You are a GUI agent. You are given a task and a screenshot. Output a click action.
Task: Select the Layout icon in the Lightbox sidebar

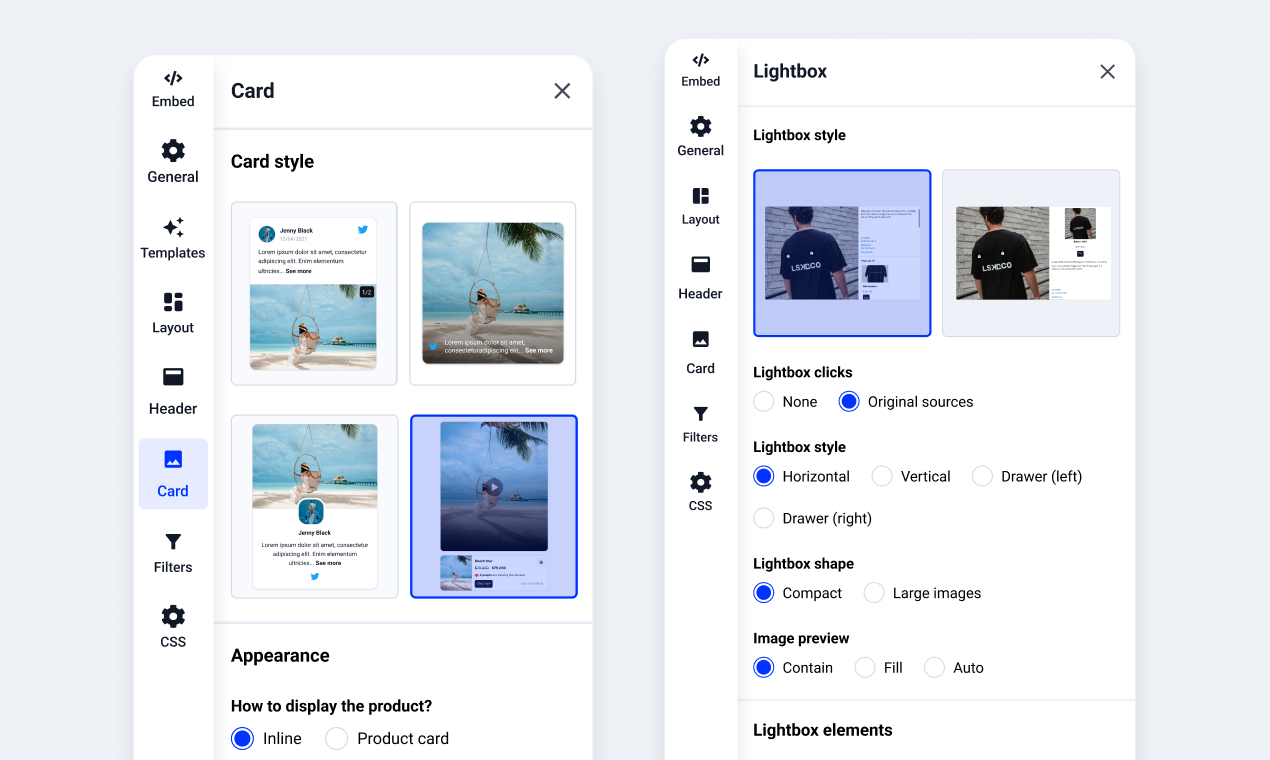click(700, 204)
